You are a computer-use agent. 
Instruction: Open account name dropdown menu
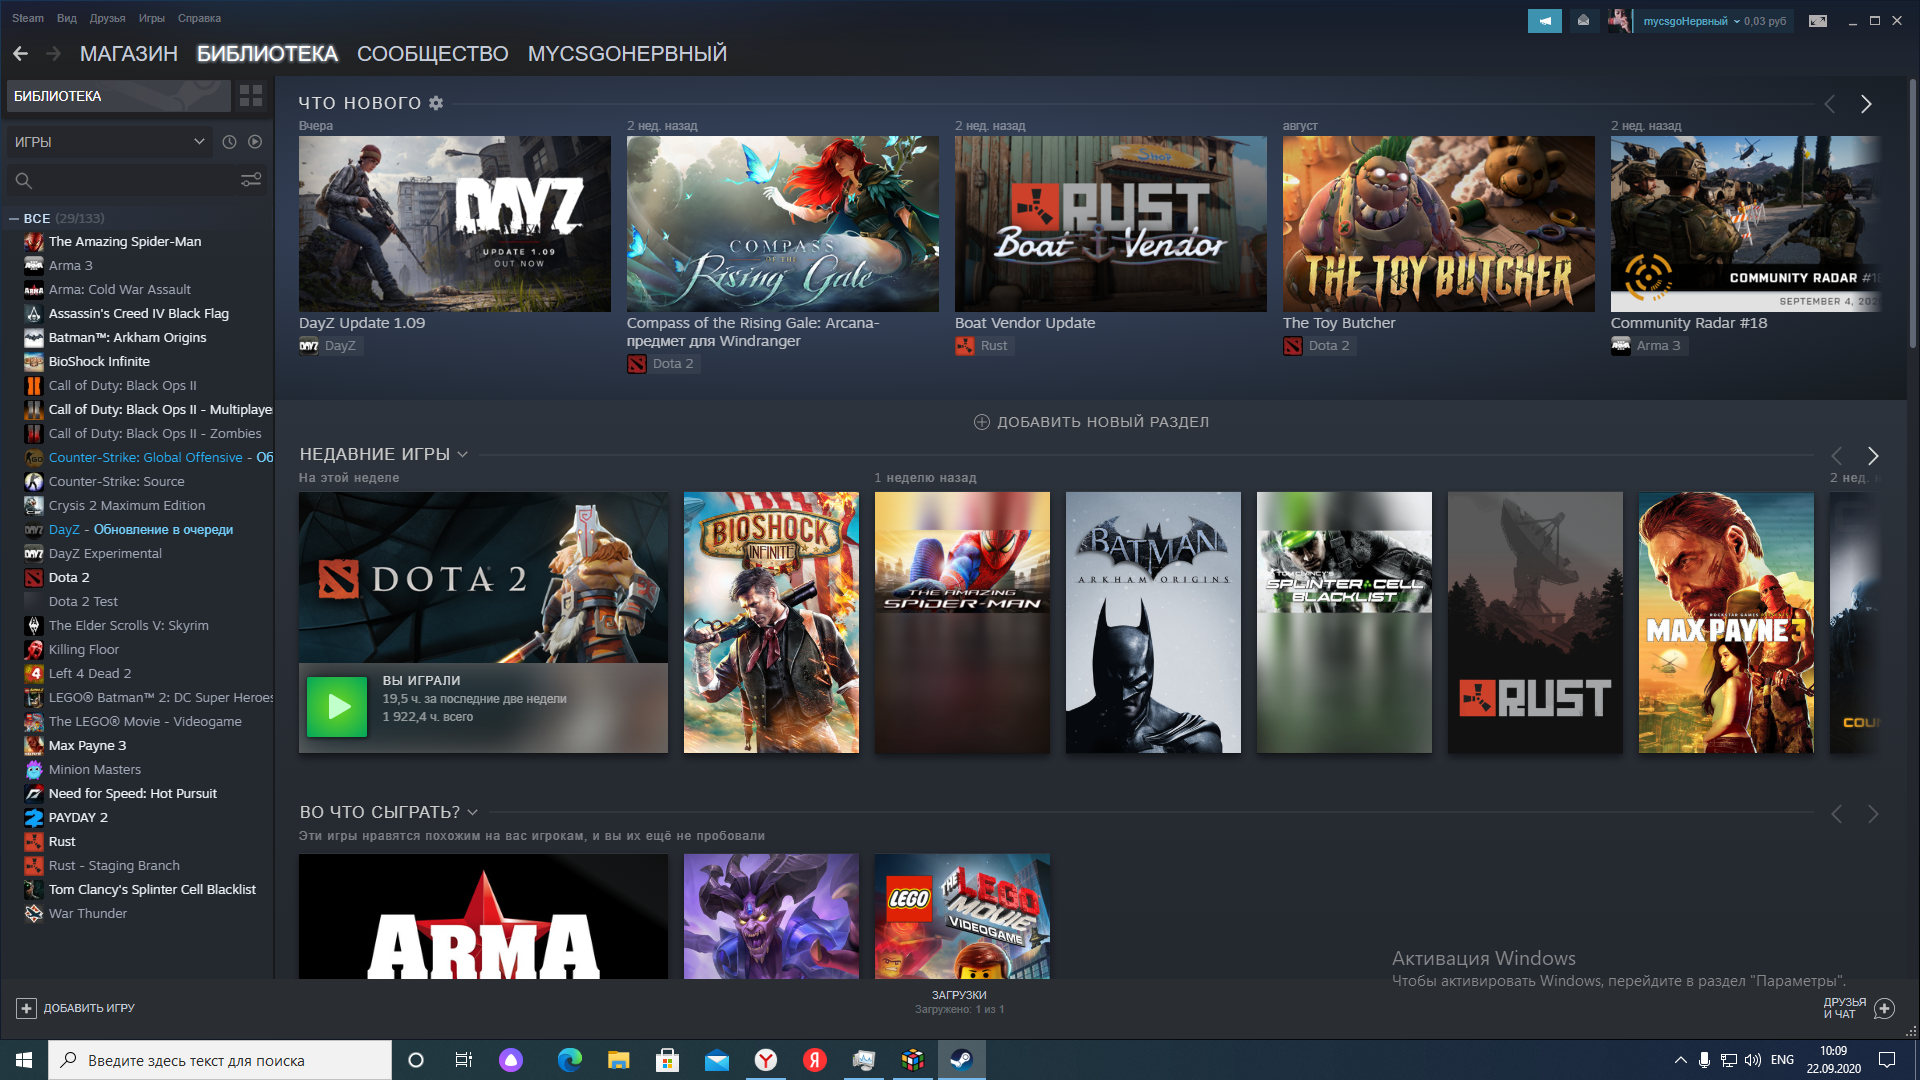pos(1691,21)
